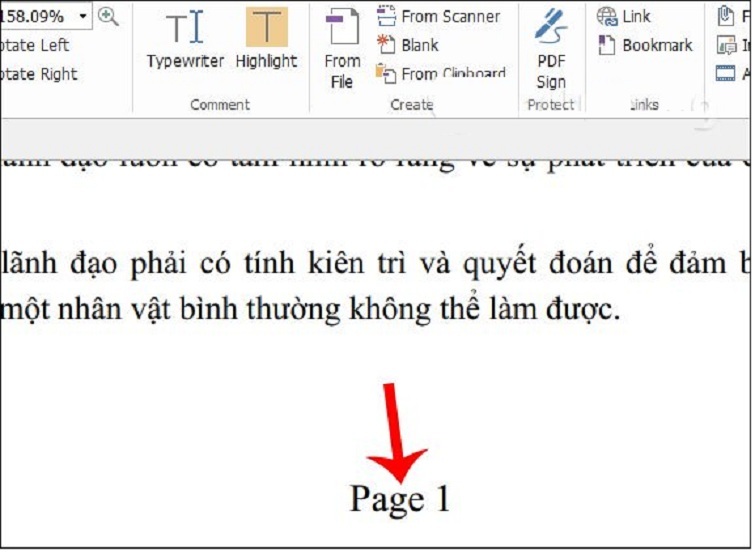Open the PDF Sign tool
The width and height of the screenshot is (755, 554).
coord(550,50)
